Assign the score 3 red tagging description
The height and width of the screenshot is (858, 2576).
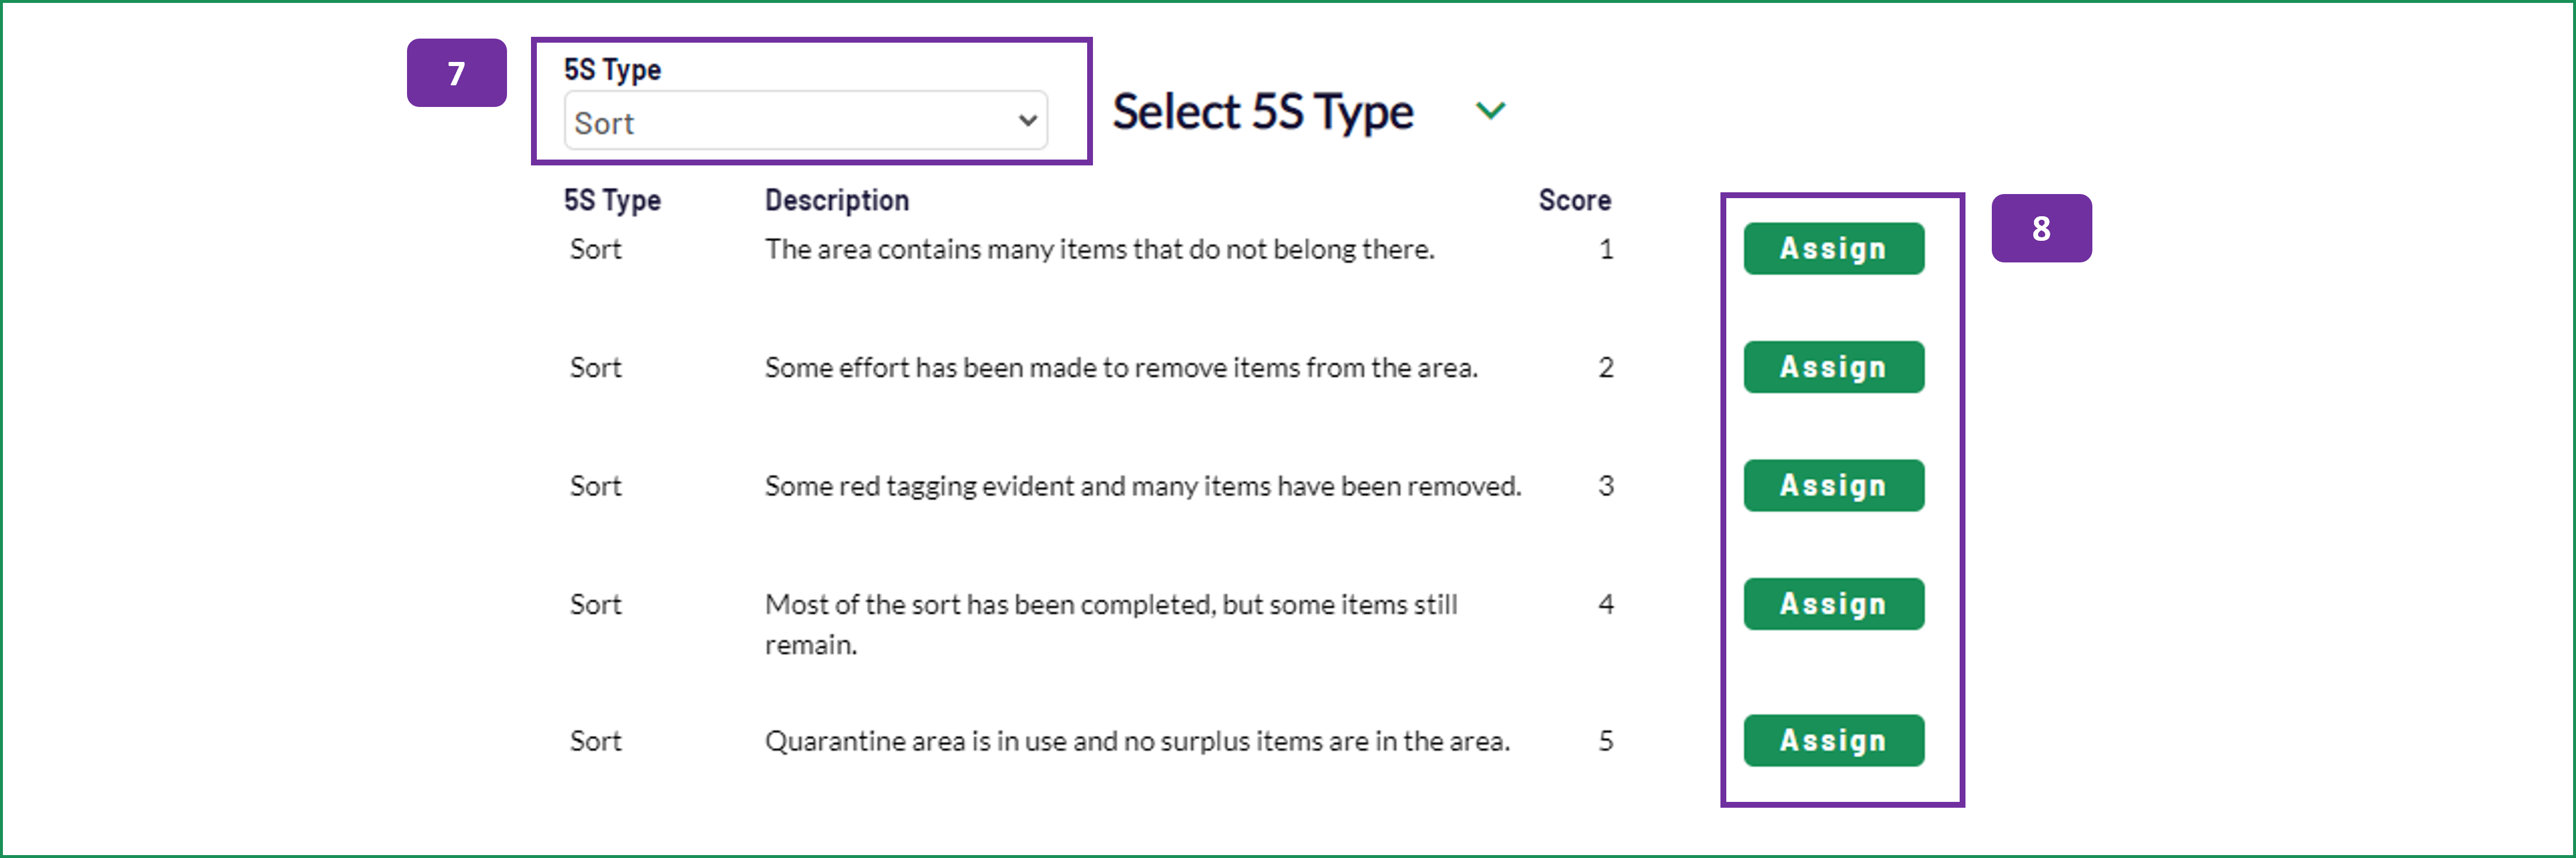pos(1833,485)
